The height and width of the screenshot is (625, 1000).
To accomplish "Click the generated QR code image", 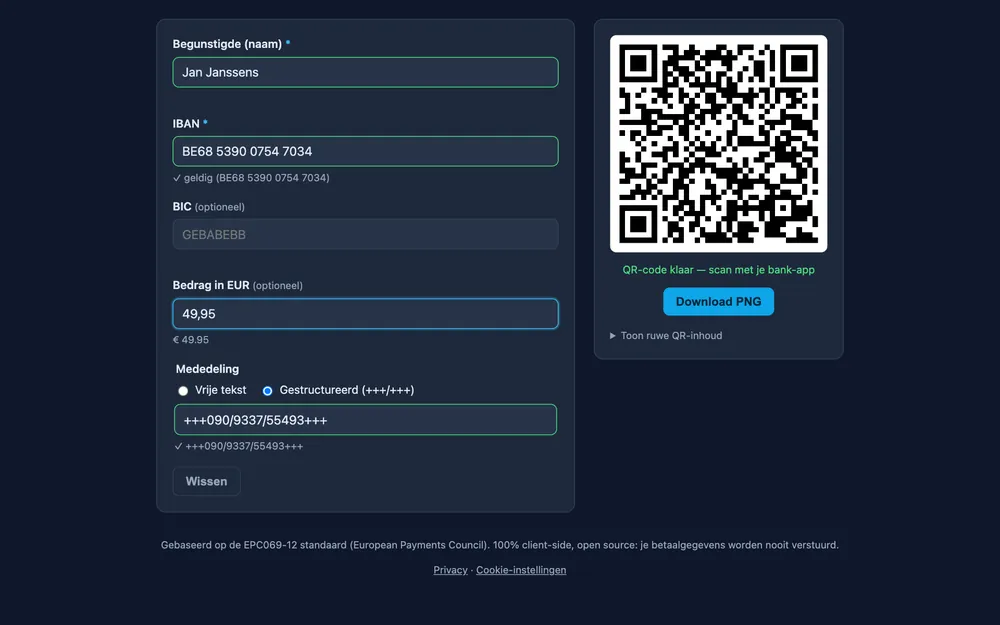I will pos(718,143).
